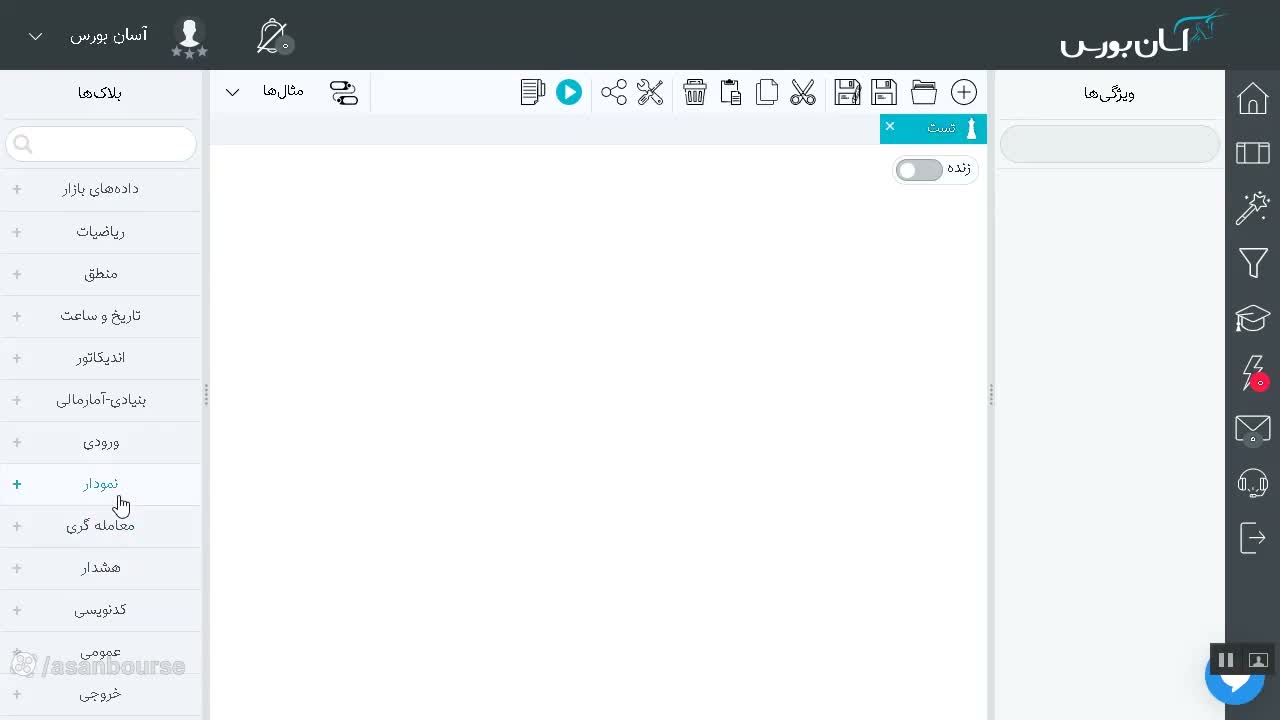Toggle the زنده live switch

(919, 170)
